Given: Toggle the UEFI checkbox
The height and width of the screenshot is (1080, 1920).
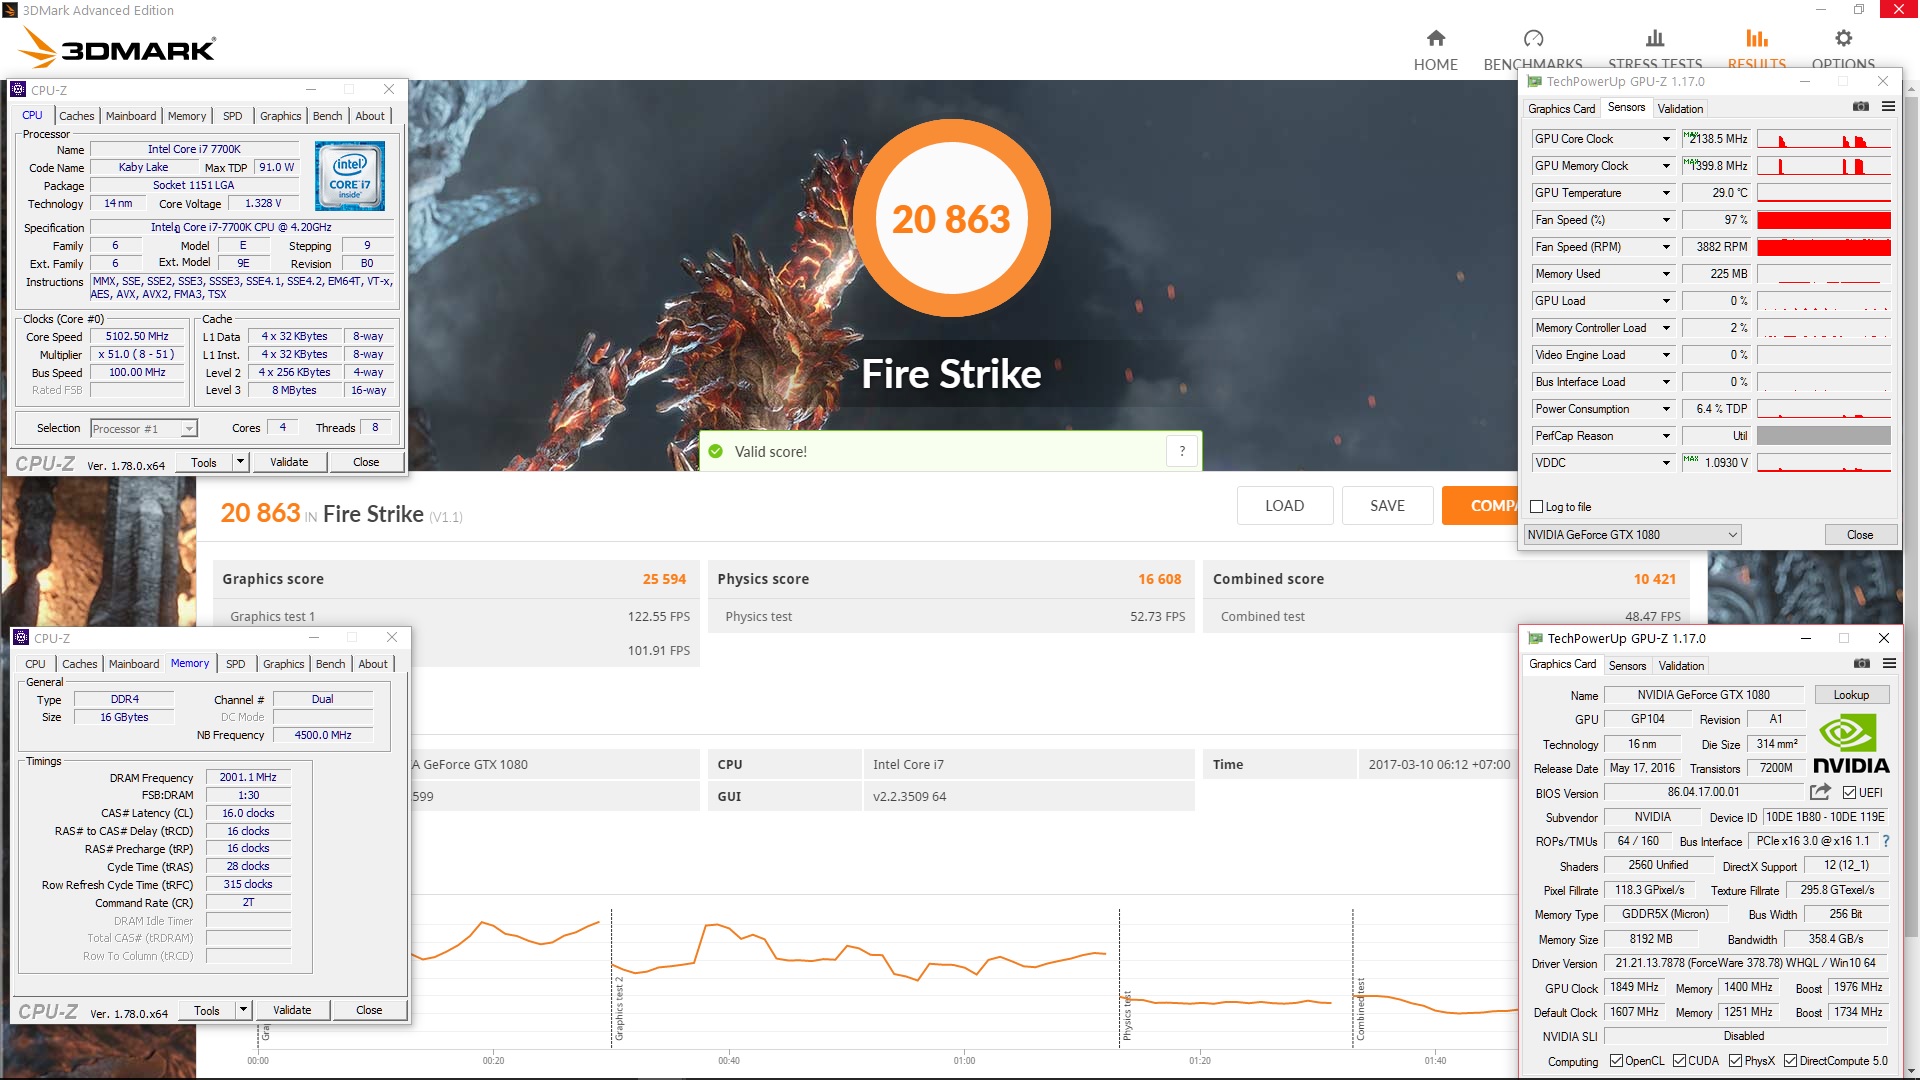Looking at the screenshot, I should (x=1849, y=793).
